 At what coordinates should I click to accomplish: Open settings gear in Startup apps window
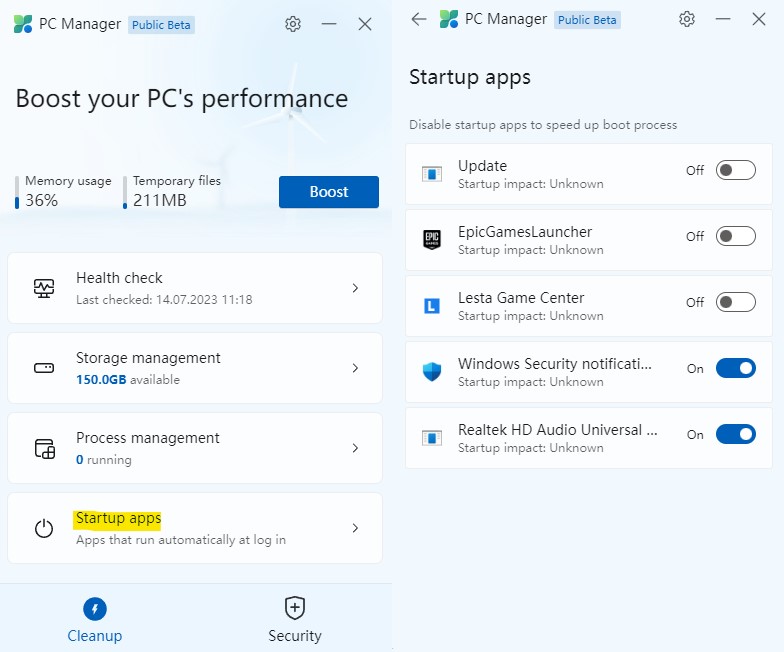686,19
